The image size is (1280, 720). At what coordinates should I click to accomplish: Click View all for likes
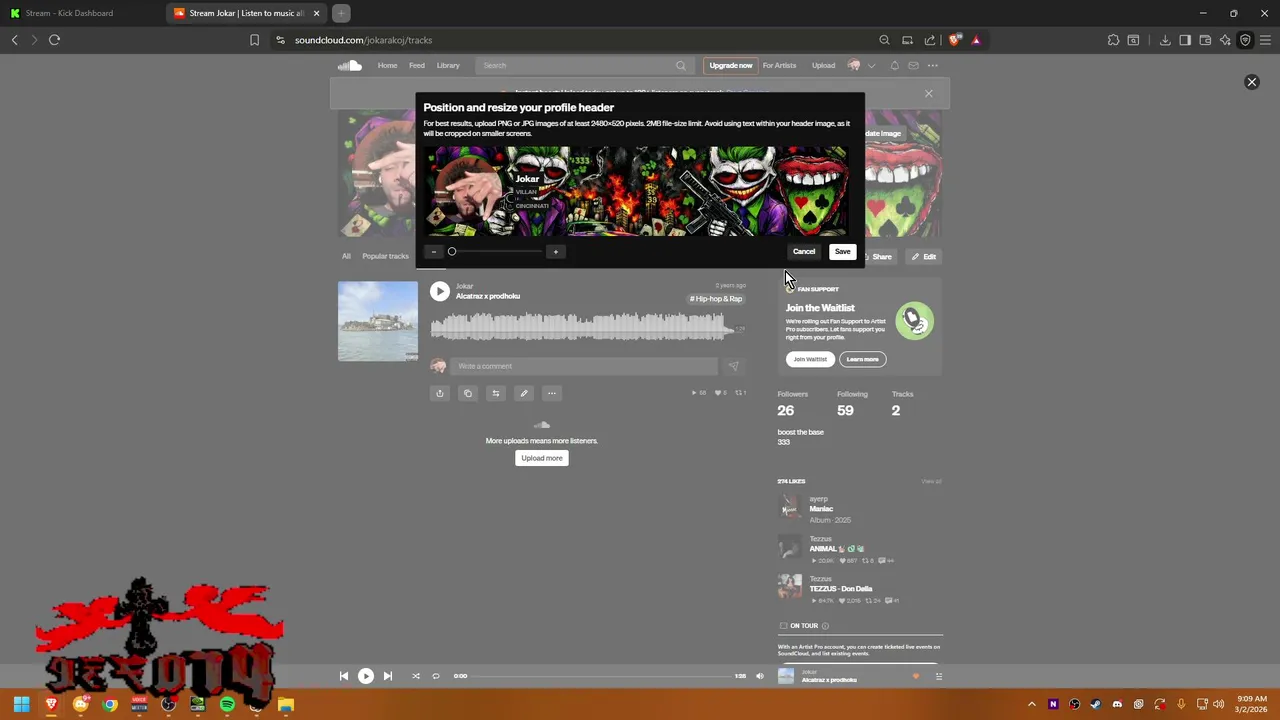point(931,482)
